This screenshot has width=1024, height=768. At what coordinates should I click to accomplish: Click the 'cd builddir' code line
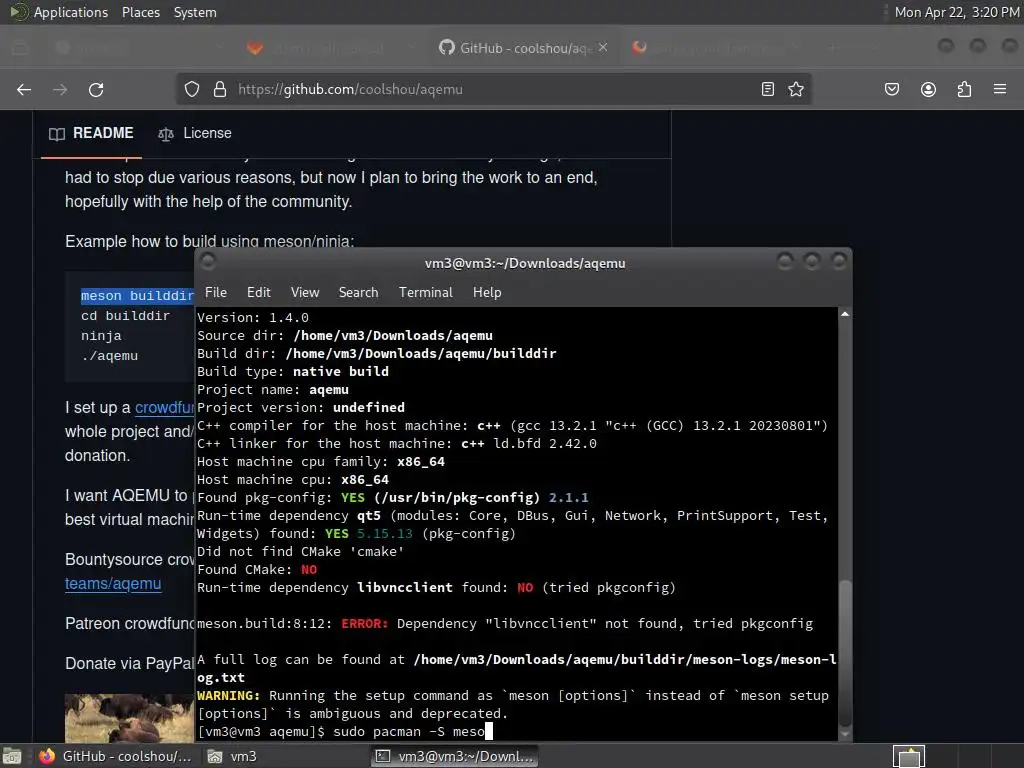[125, 316]
